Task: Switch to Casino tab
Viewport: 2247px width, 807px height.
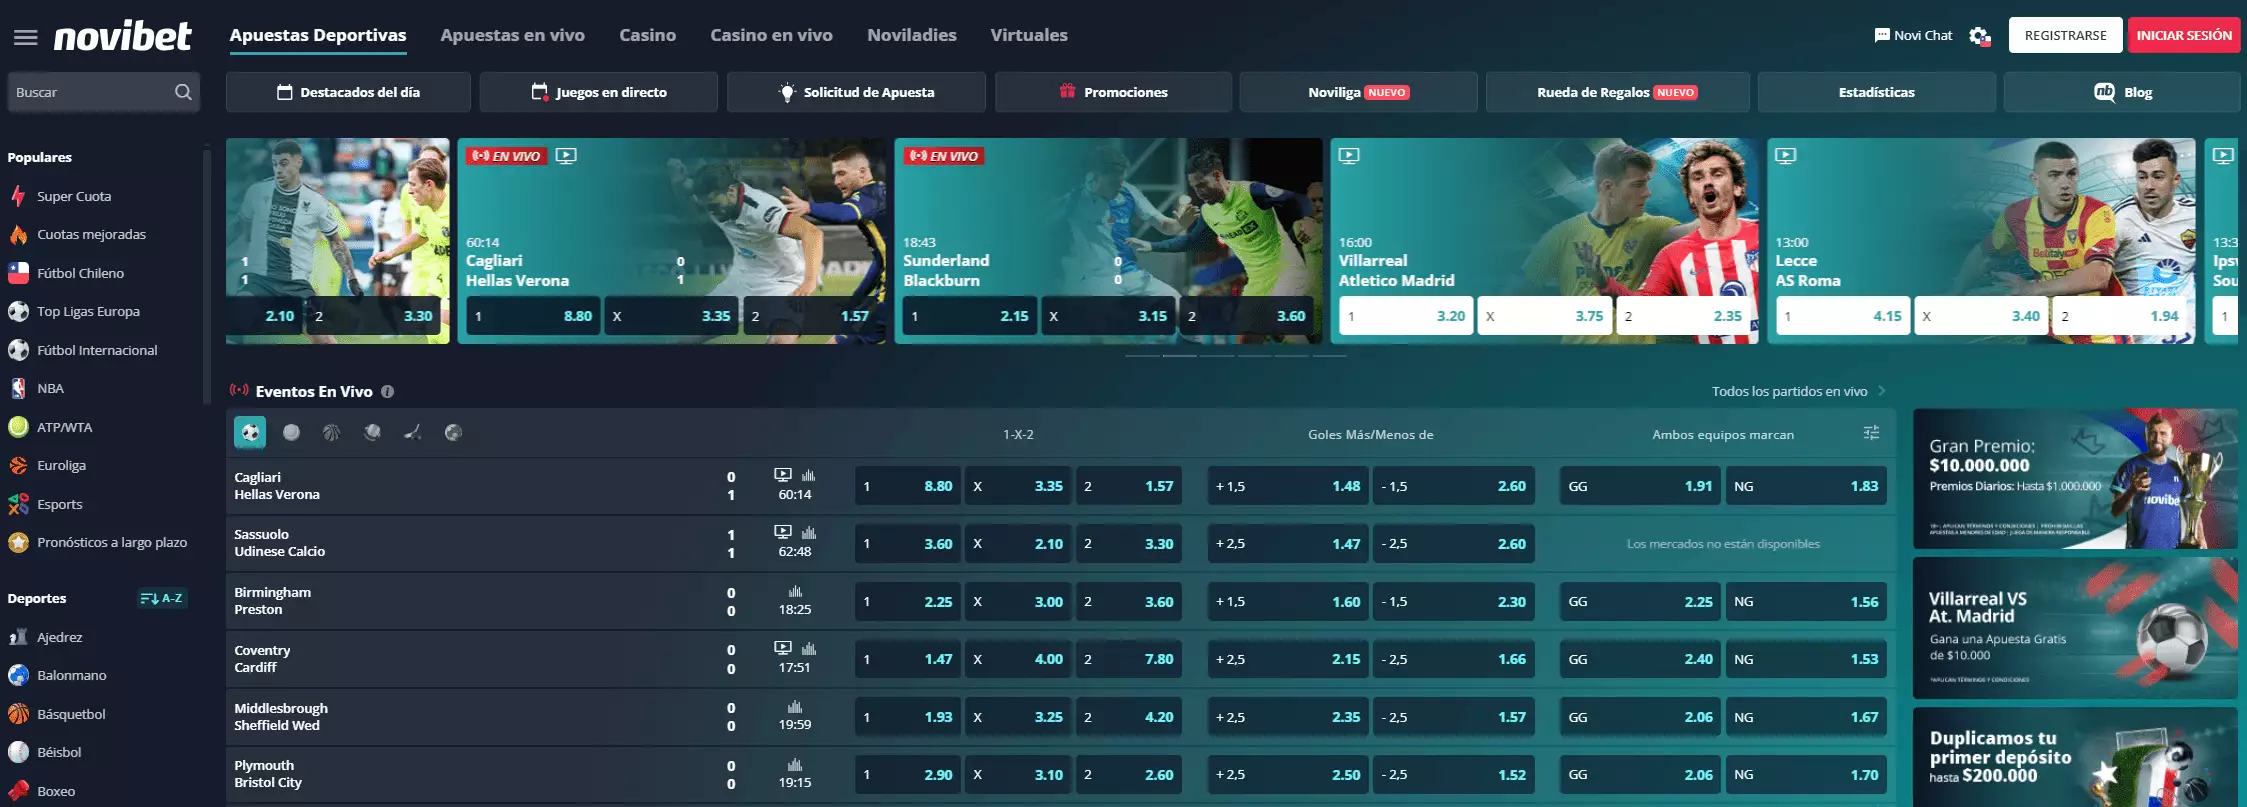Action: (x=647, y=35)
